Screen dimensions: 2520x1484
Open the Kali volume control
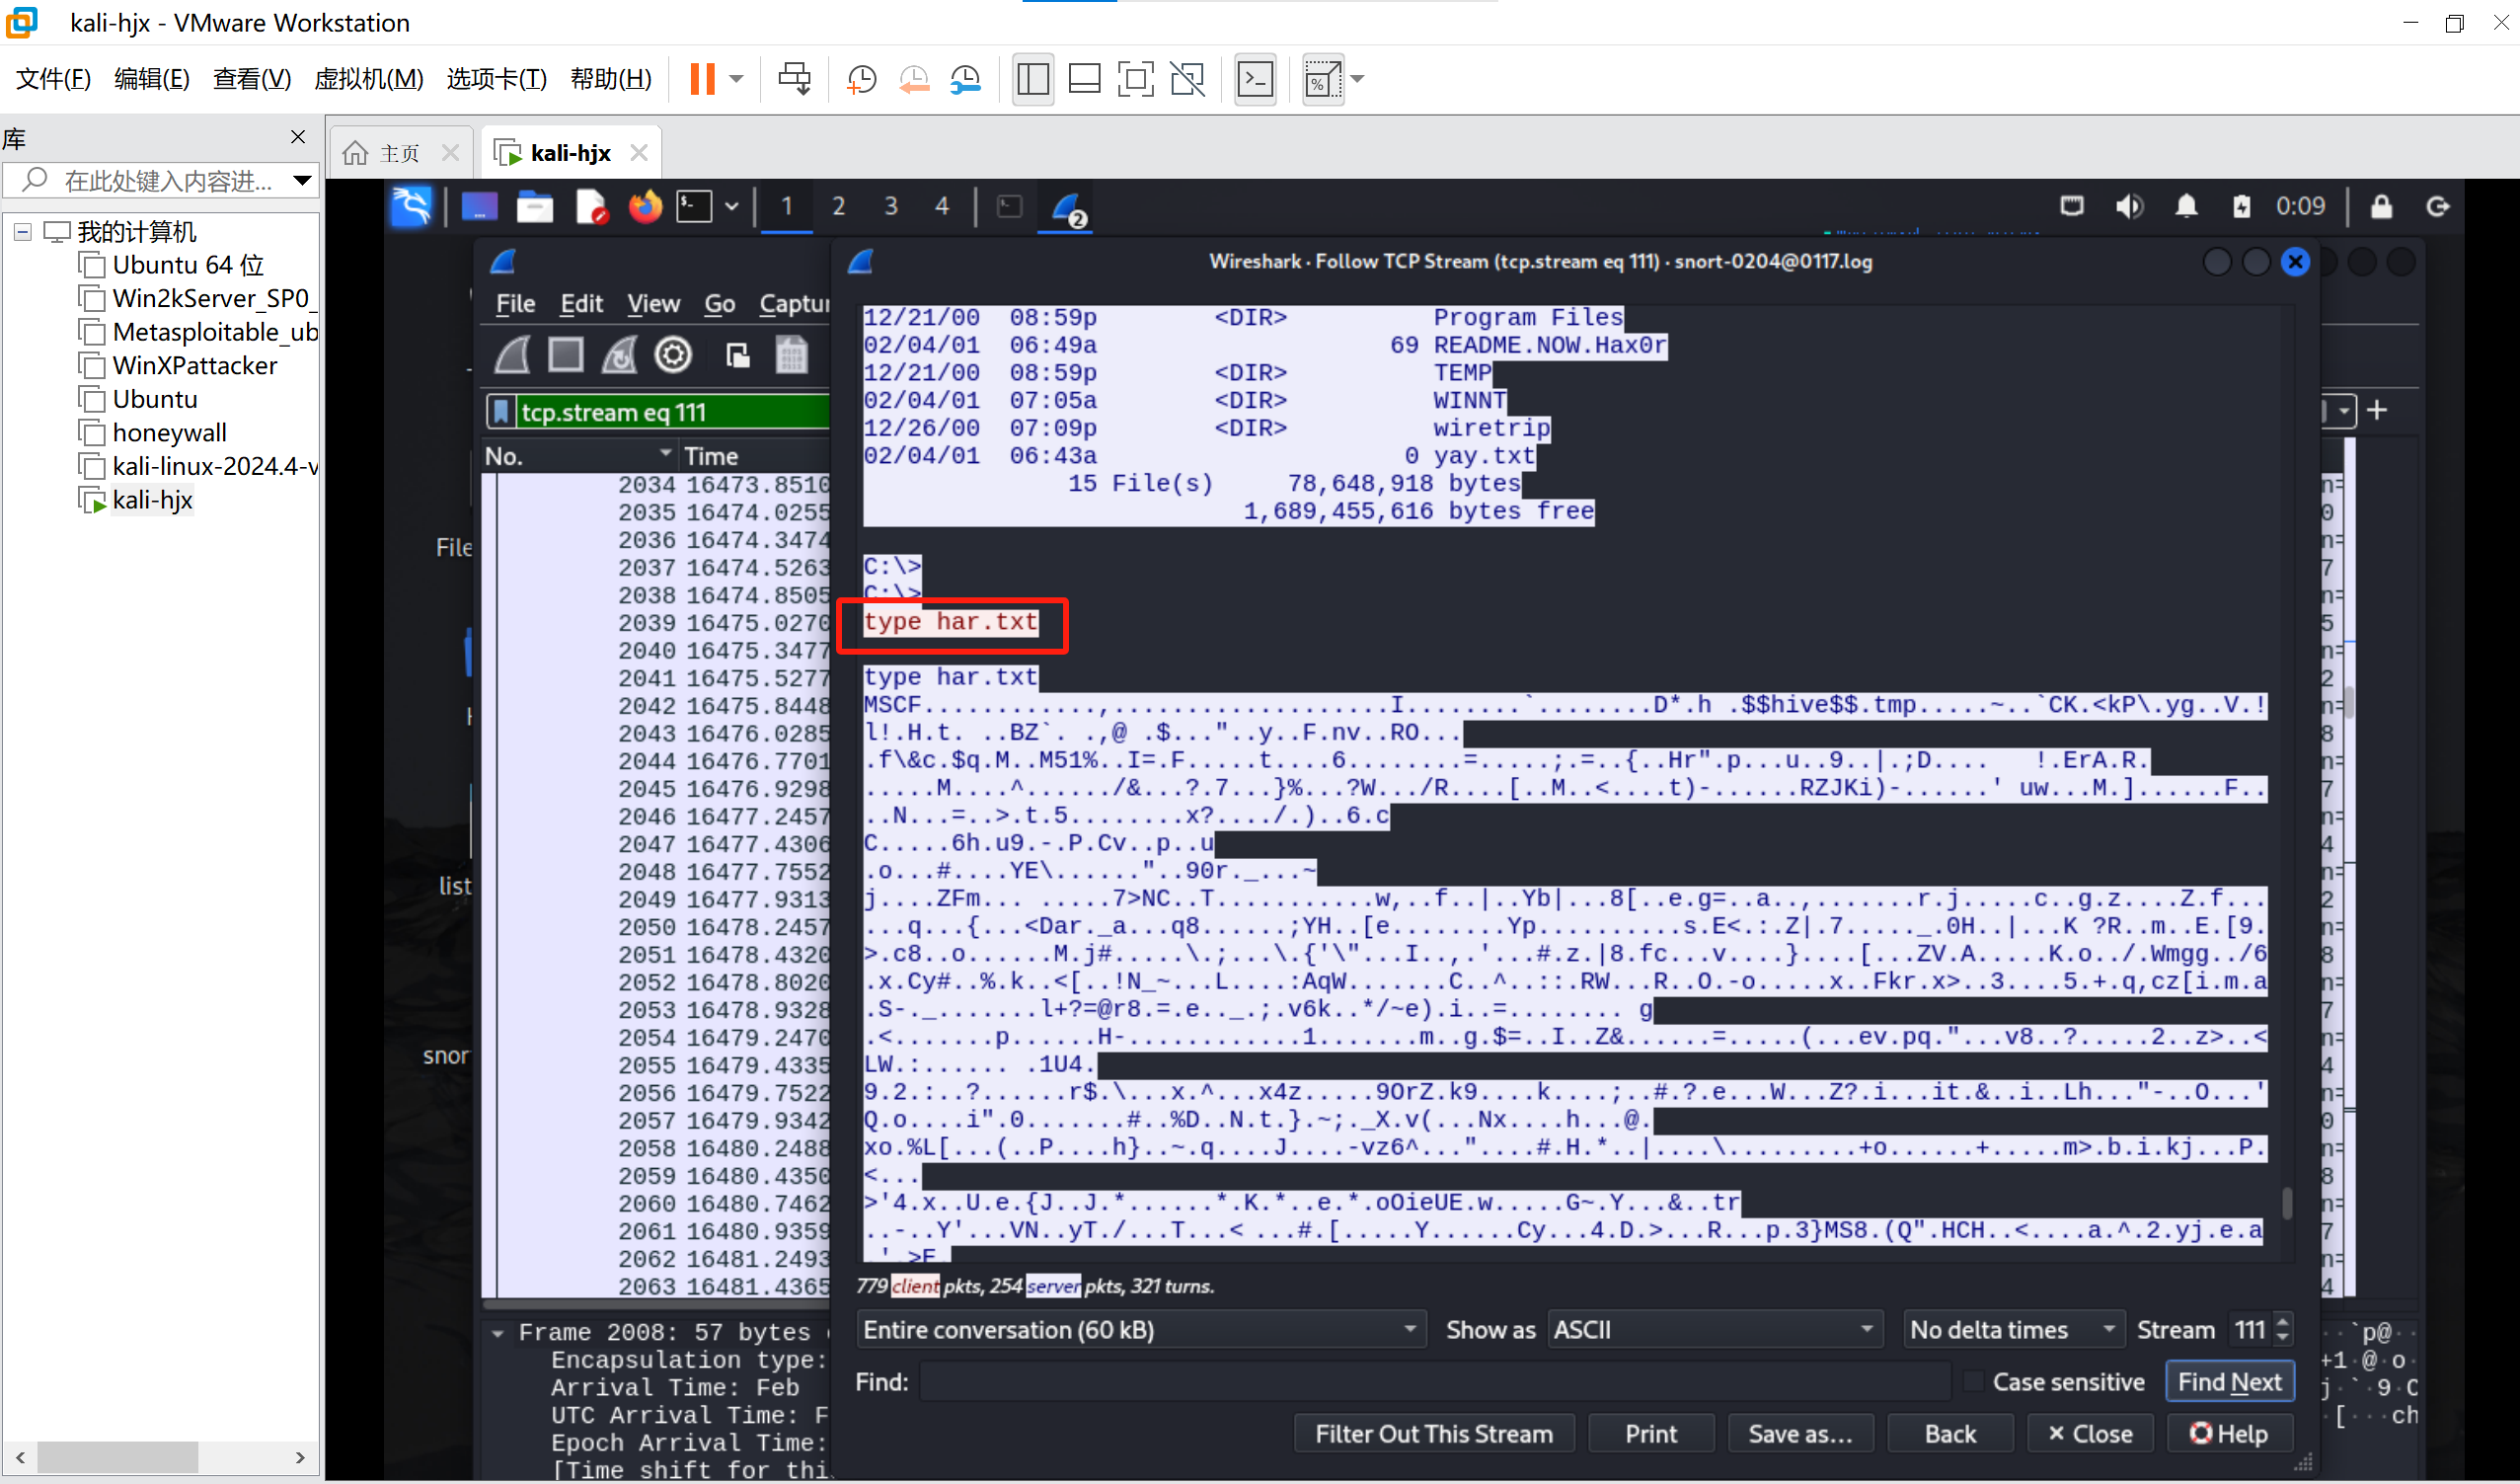[x=2128, y=207]
